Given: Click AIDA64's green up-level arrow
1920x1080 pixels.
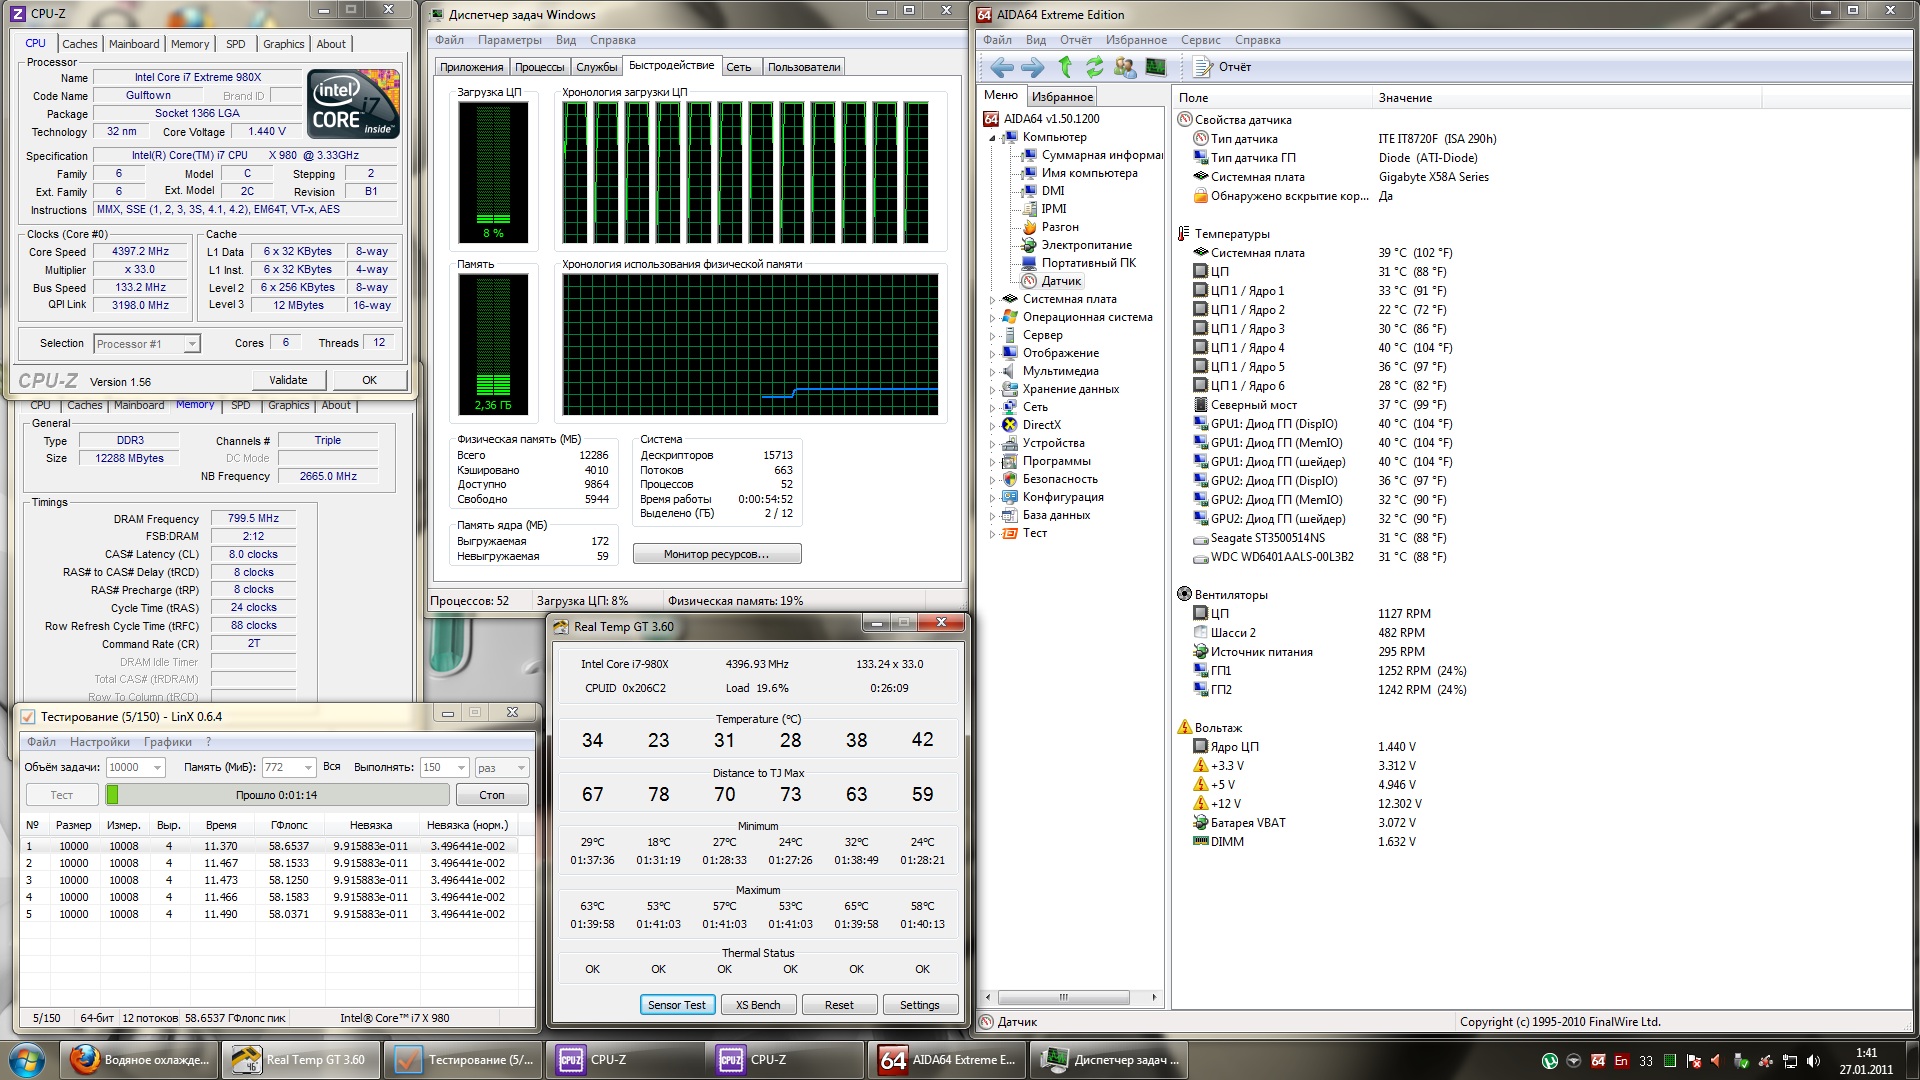Looking at the screenshot, I should [1065, 67].
